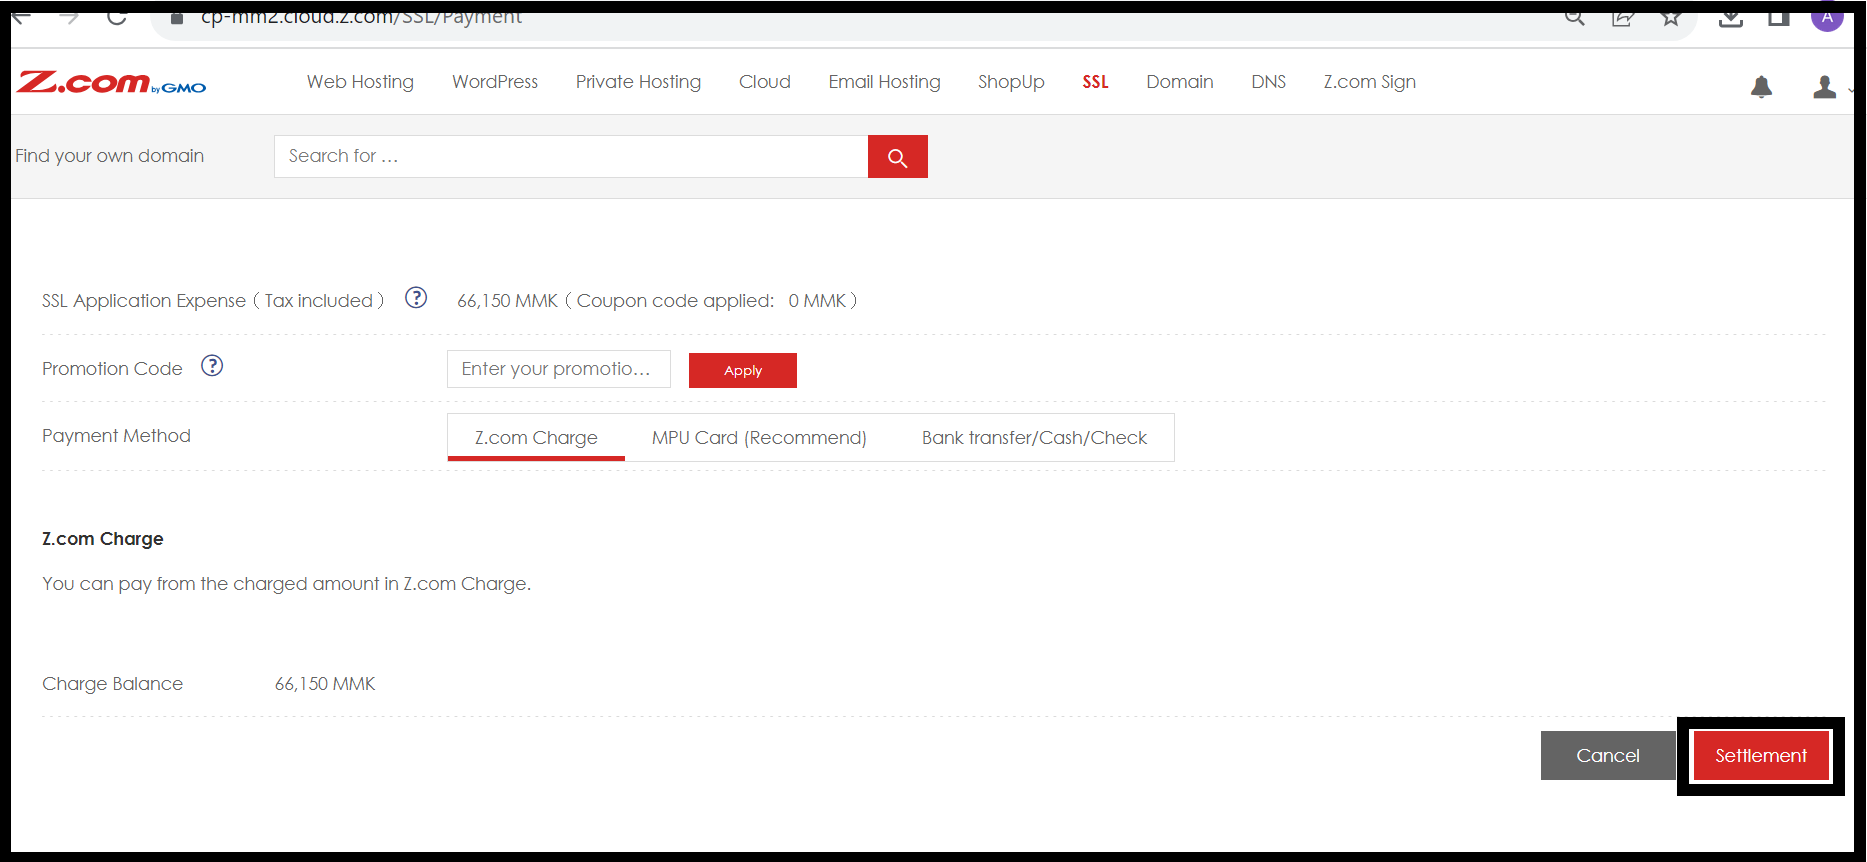Select the Z.com Charge payment tab

[536, 438]
